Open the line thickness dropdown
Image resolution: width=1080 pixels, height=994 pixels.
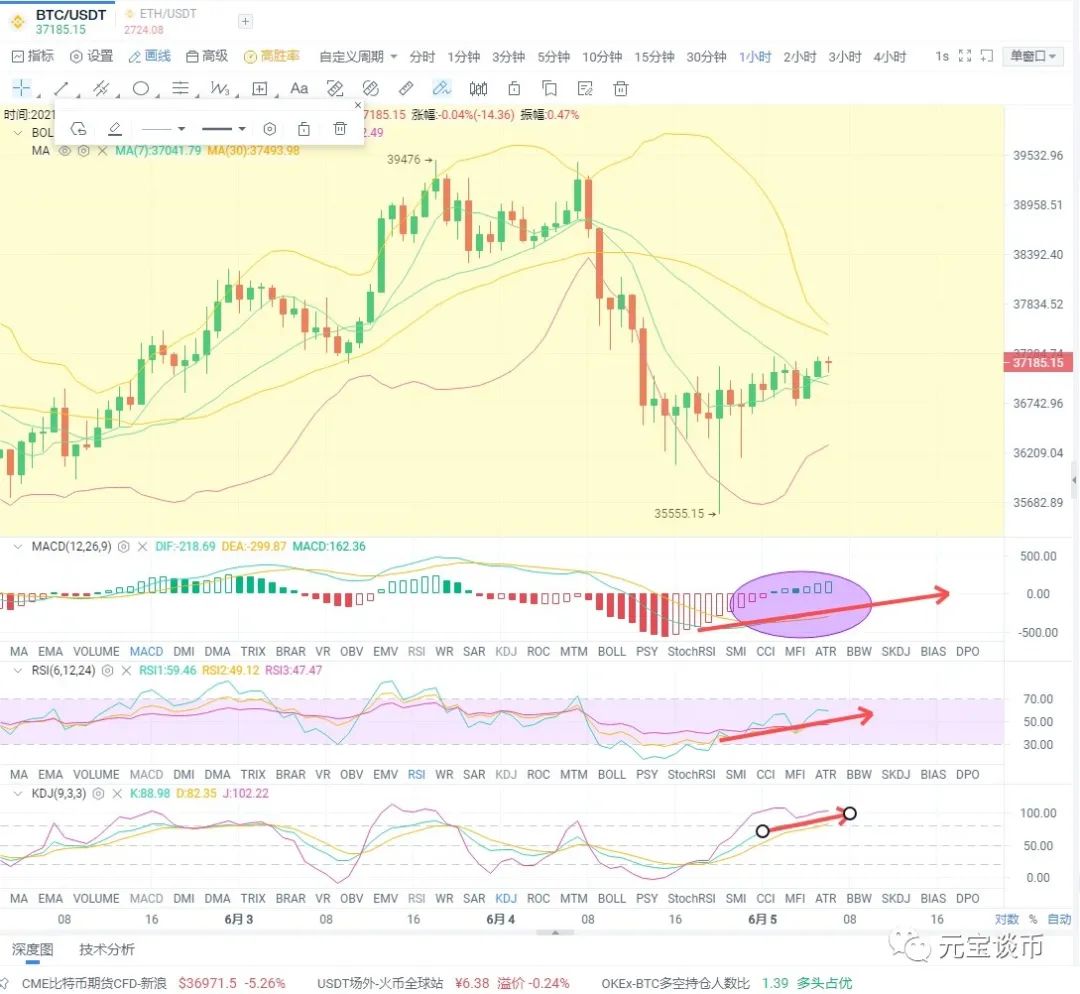(x=222, y=128)
